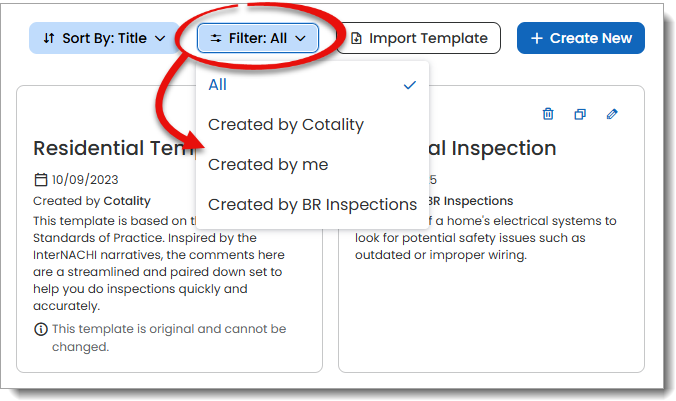Click the sort arrows icon
Viewport: 676px width, 401px height.
[49, 39]
